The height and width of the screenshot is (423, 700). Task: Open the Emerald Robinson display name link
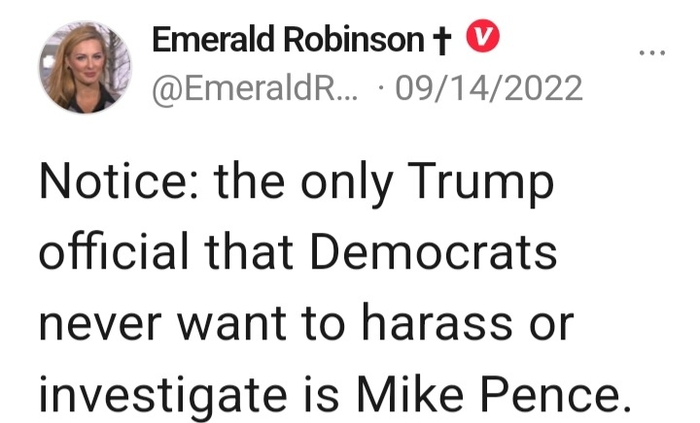tap(287, 39)
